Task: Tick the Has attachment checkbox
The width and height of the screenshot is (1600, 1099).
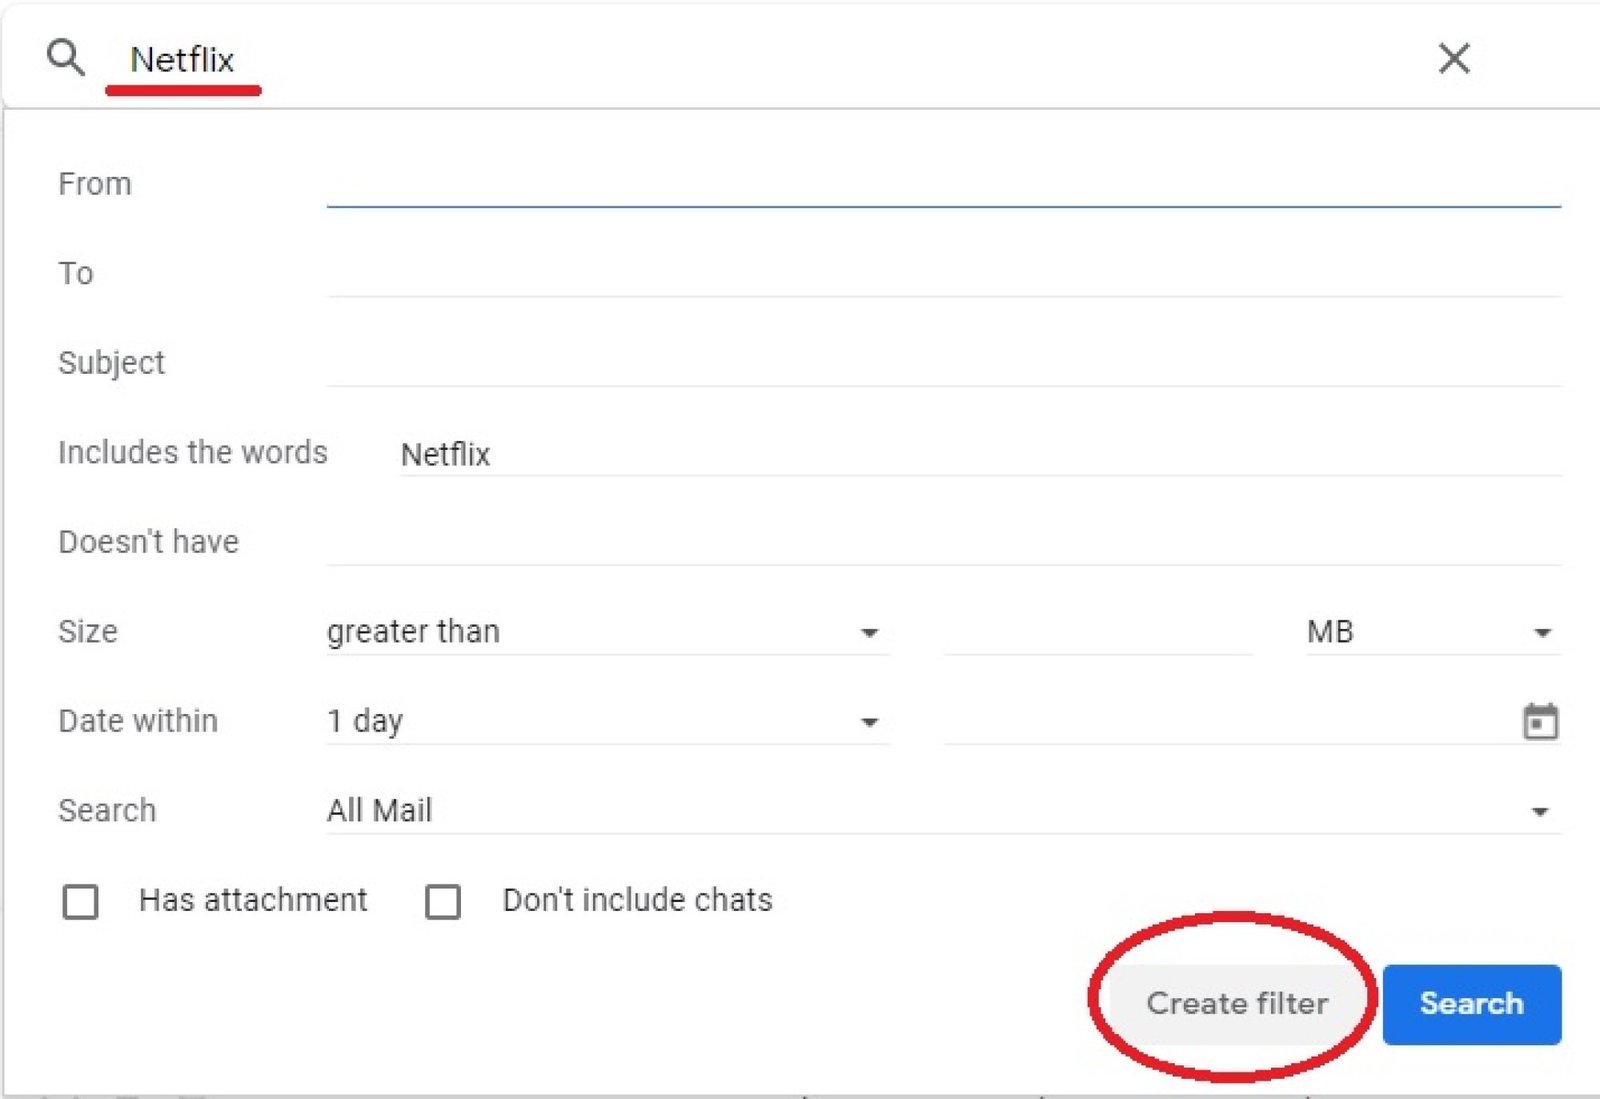Action: [80, 901]
